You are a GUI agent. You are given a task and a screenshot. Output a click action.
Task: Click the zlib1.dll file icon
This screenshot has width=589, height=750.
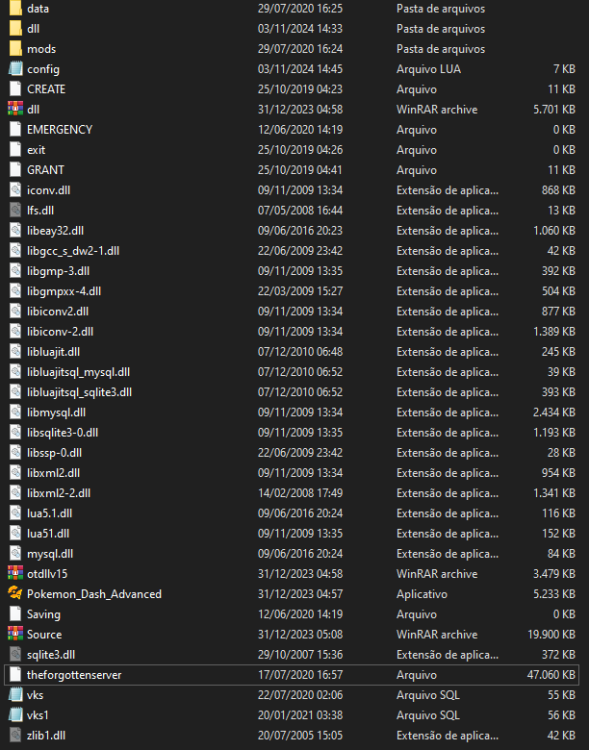pyautogui.click(x=15, y=735)
